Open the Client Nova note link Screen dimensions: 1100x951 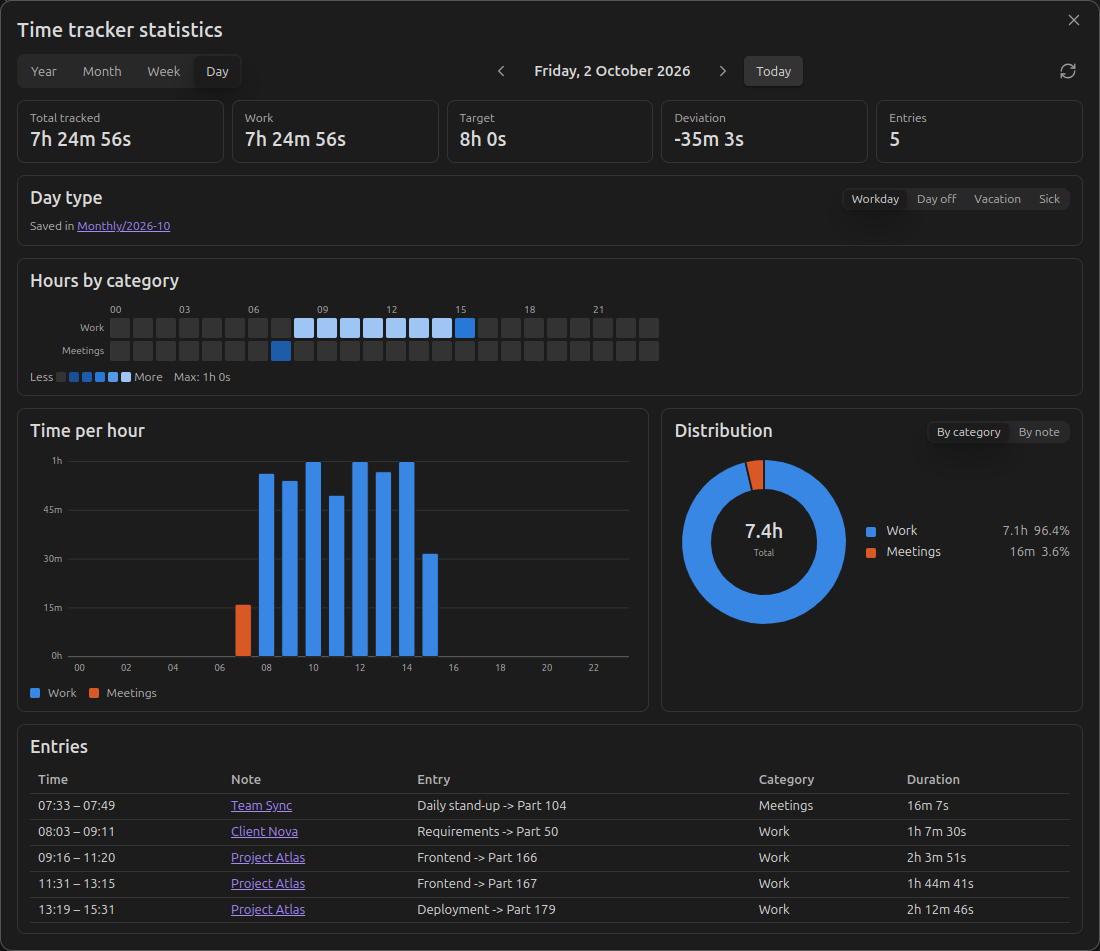click(264, 832)
